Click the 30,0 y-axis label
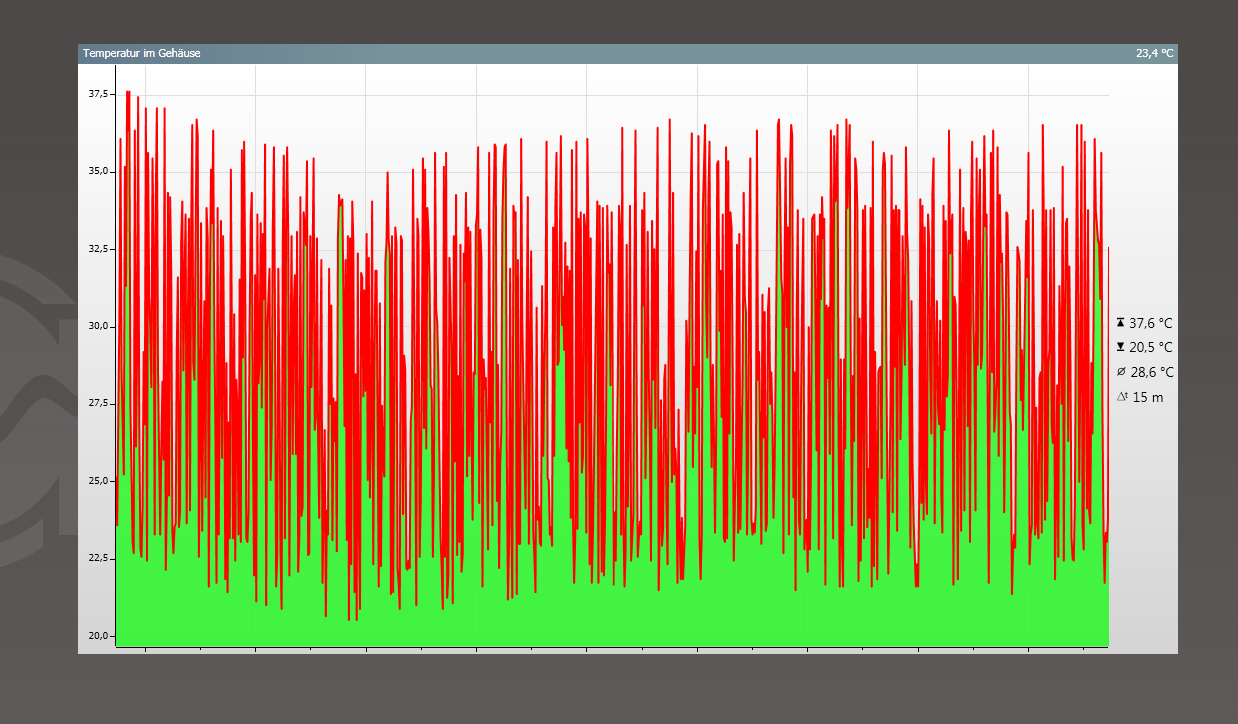The width and height of the screenshot is (1238, 724). (98, 326)
